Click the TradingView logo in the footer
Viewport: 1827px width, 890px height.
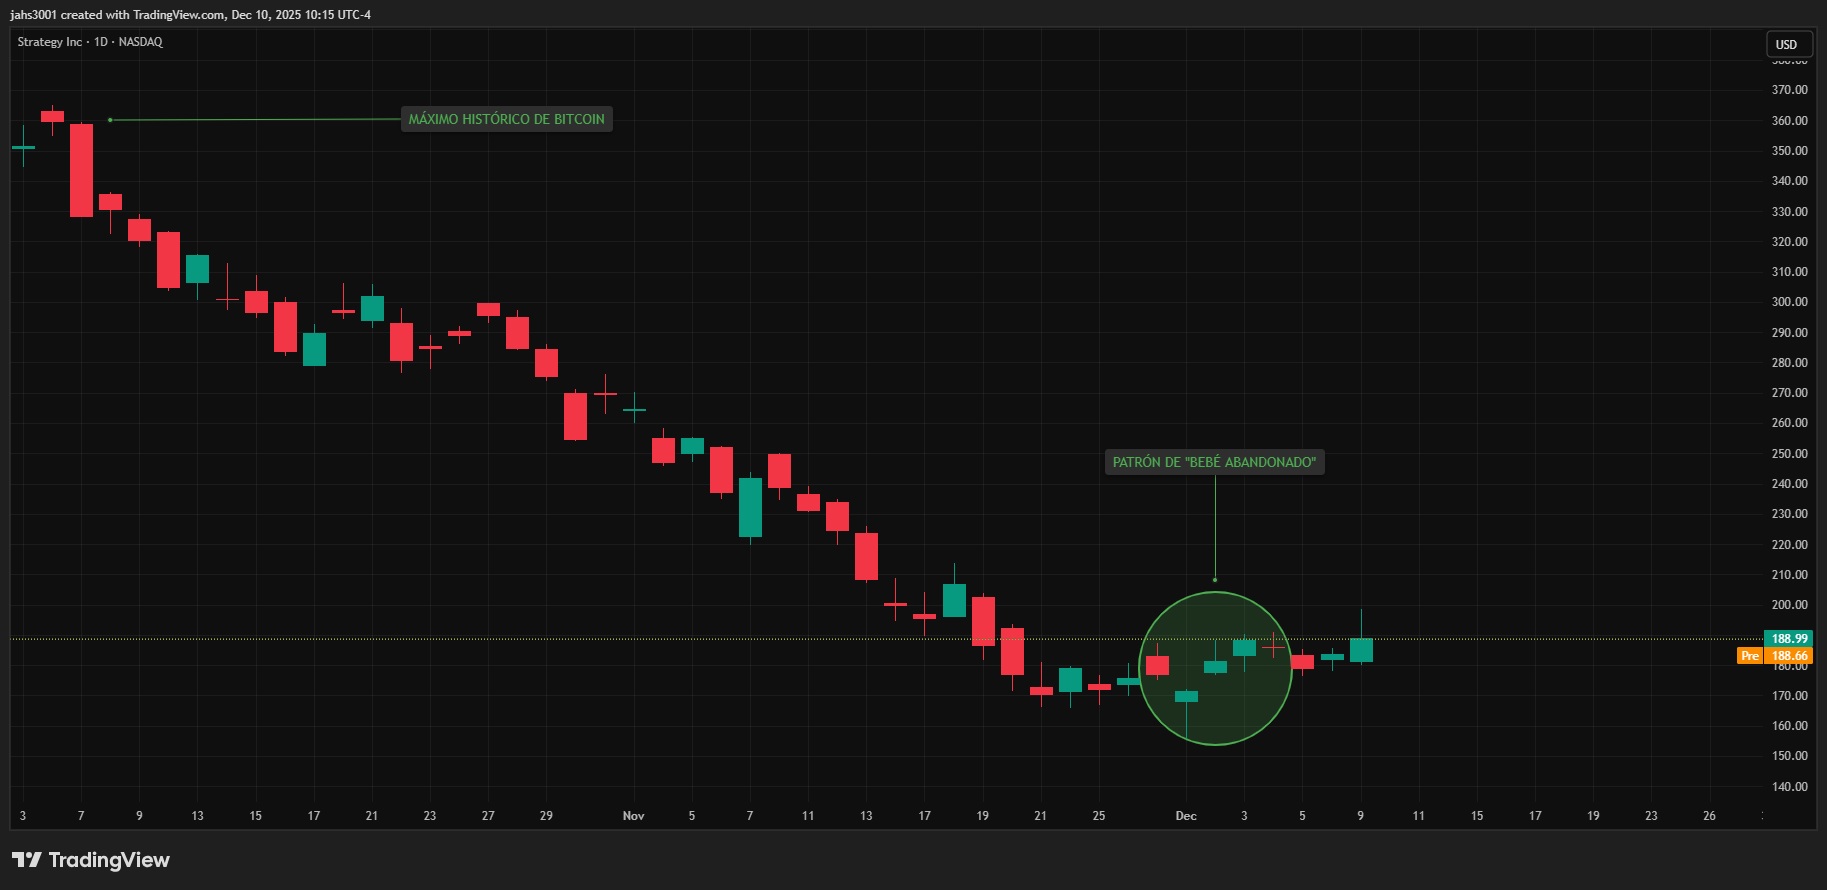[x=91, y=860]
